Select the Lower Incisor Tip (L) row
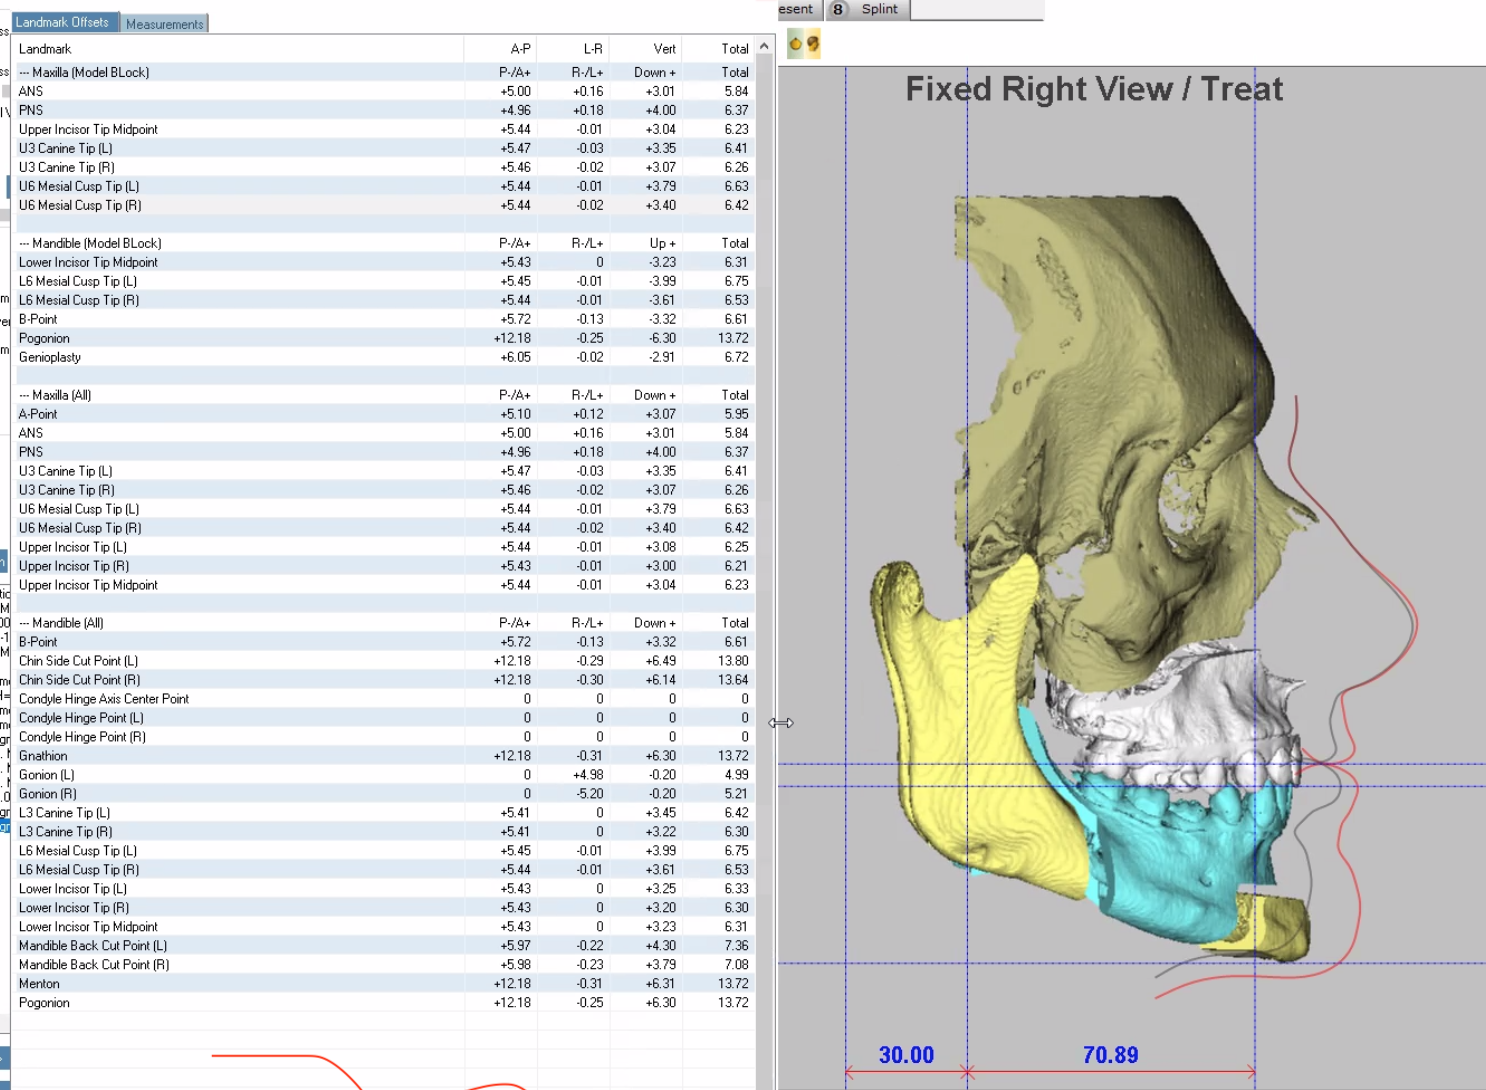This screenshot has height=1090, width=1486. [x=383, y=889]
